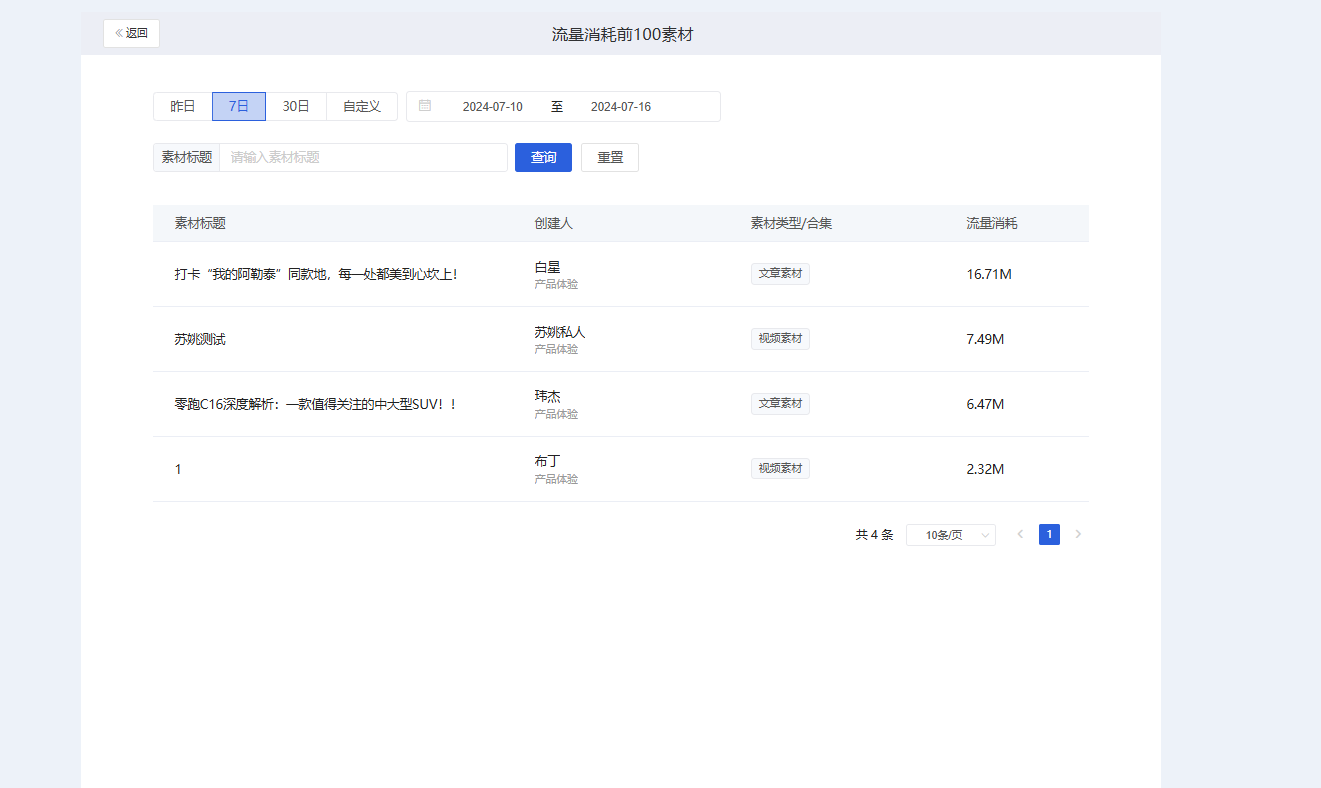
Task: Select the 自定义 time range
Action: click(x=362, y=106)
